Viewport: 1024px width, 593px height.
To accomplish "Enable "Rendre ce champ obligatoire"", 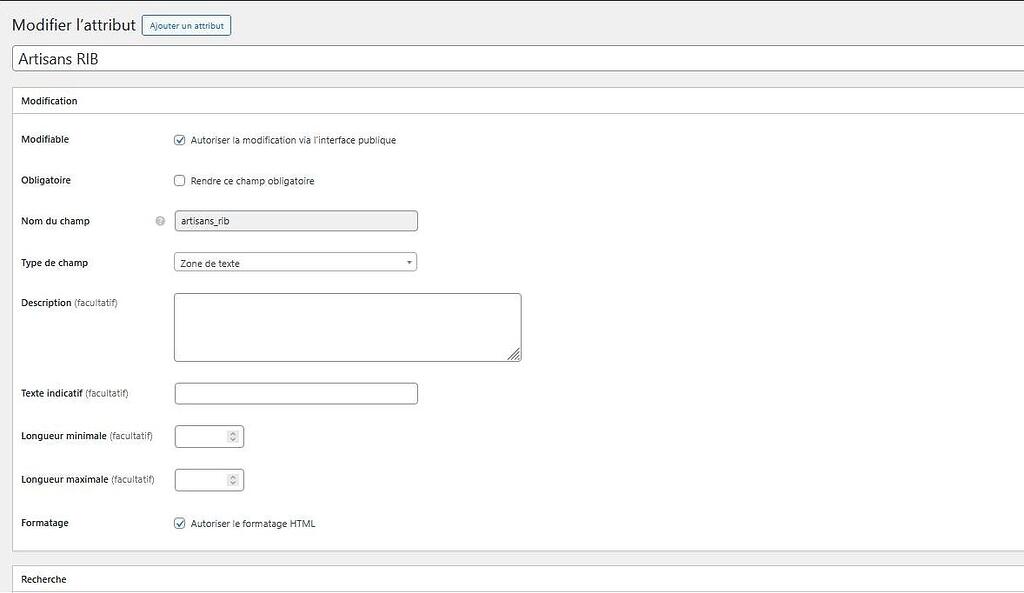I will (179, 180).
